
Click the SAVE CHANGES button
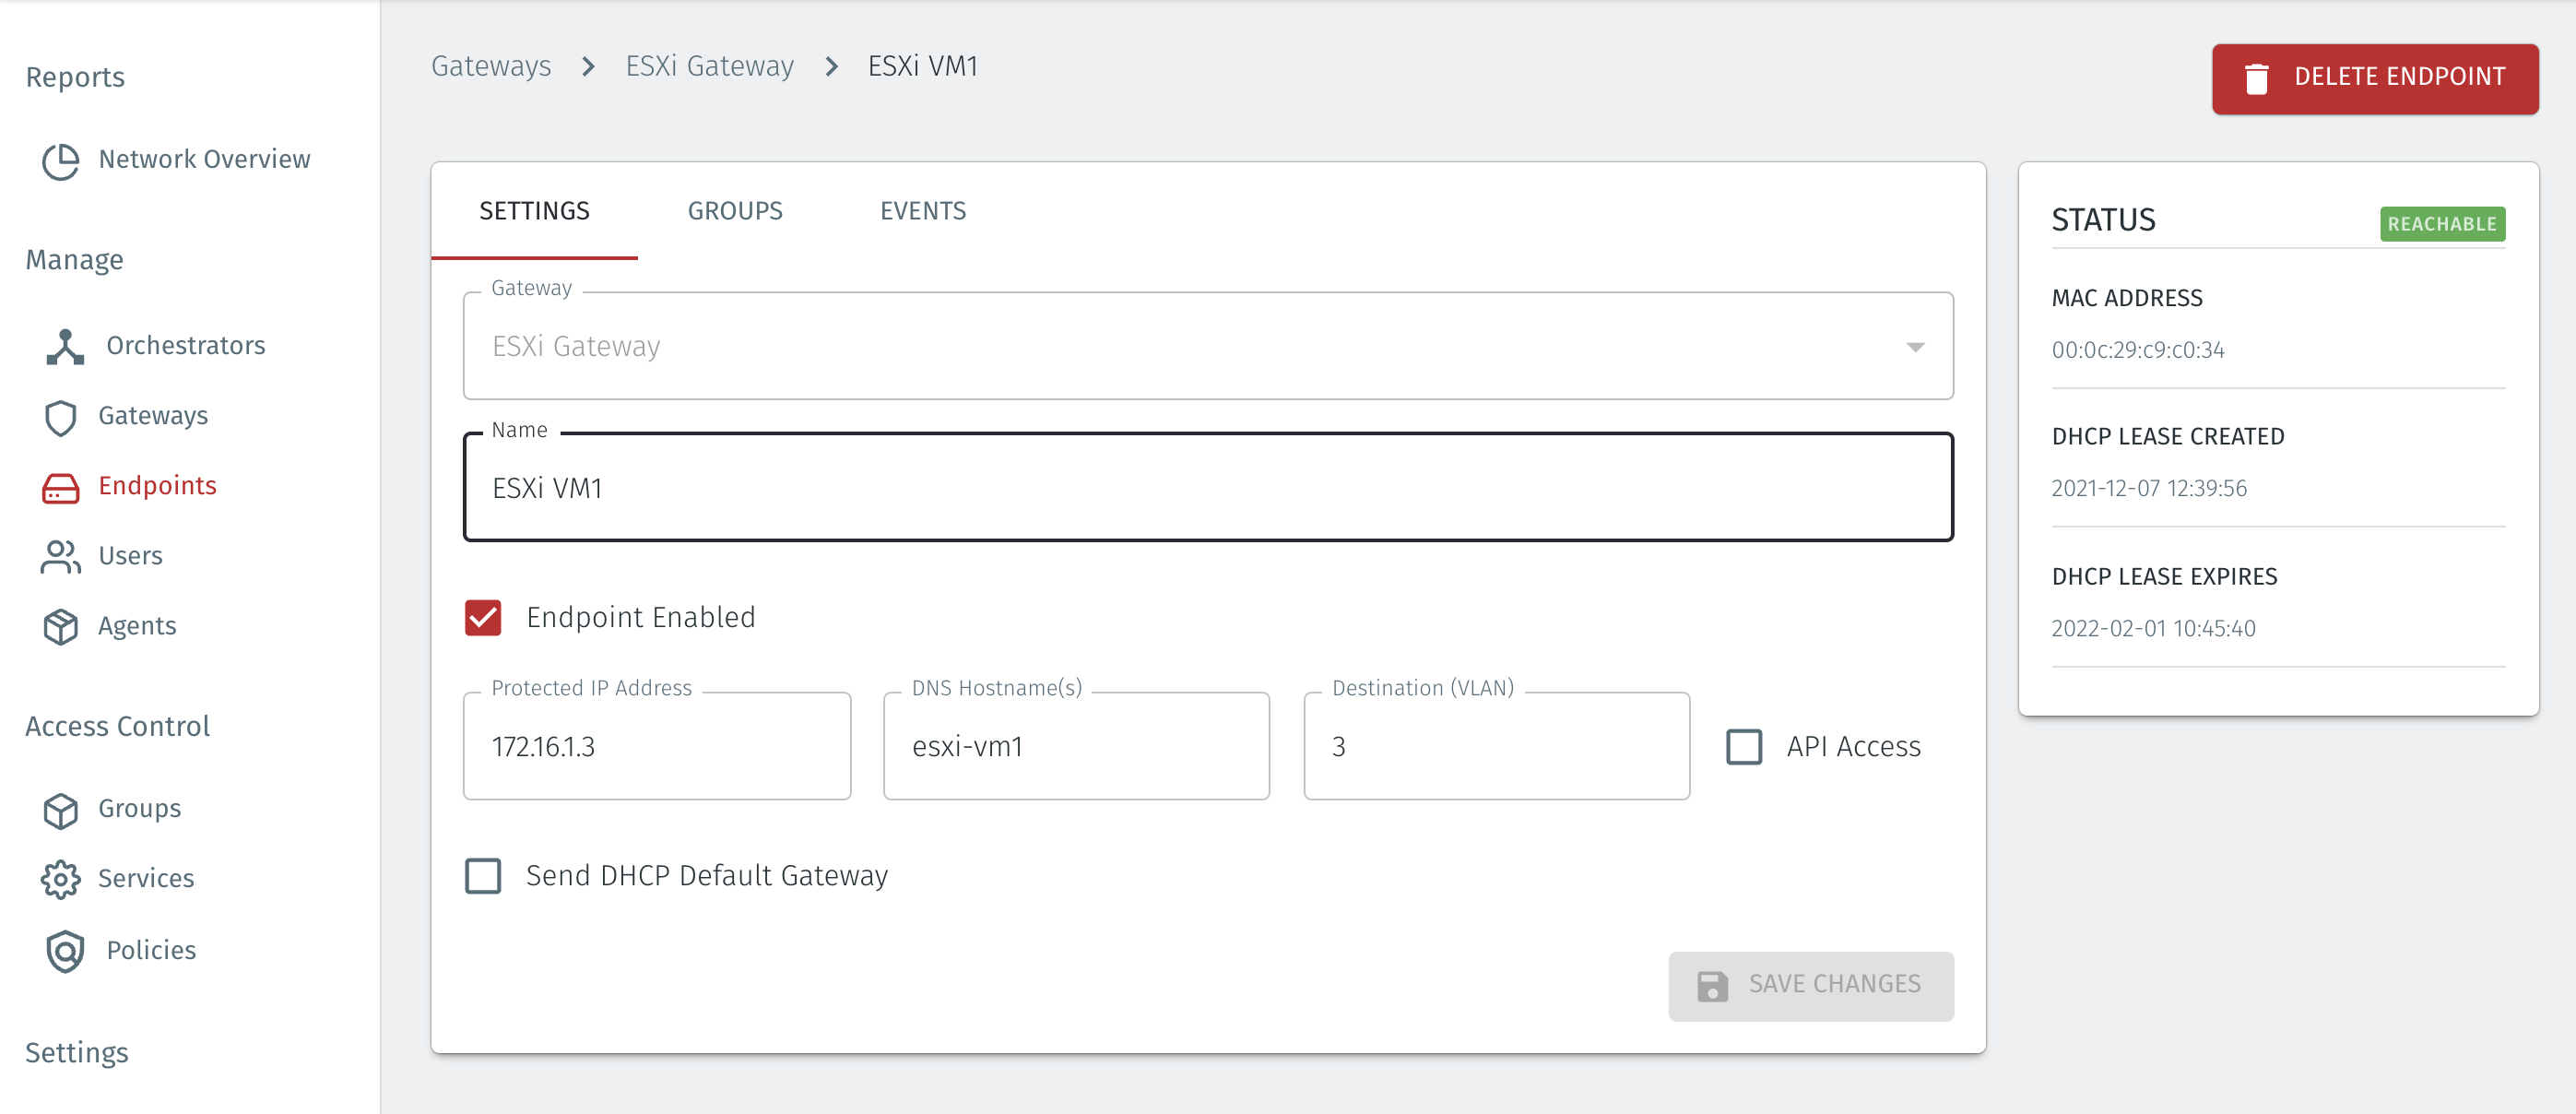pyautogui.click(x=1810, y=985)
